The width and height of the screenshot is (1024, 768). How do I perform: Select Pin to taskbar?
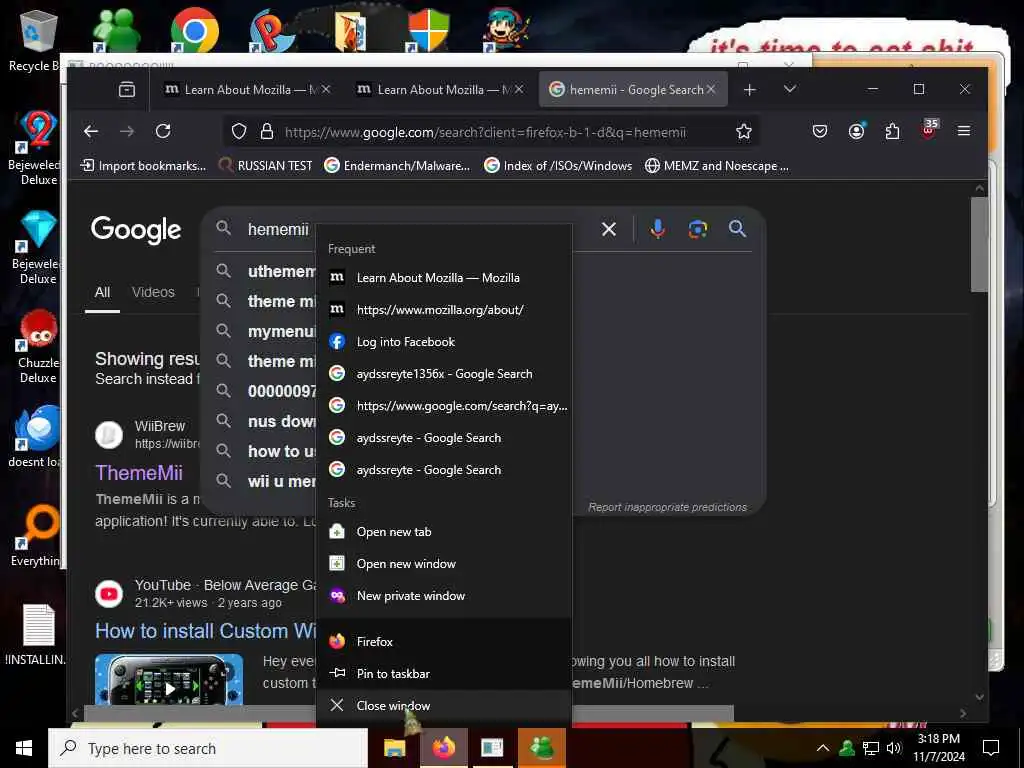click(x=444, y=673)
